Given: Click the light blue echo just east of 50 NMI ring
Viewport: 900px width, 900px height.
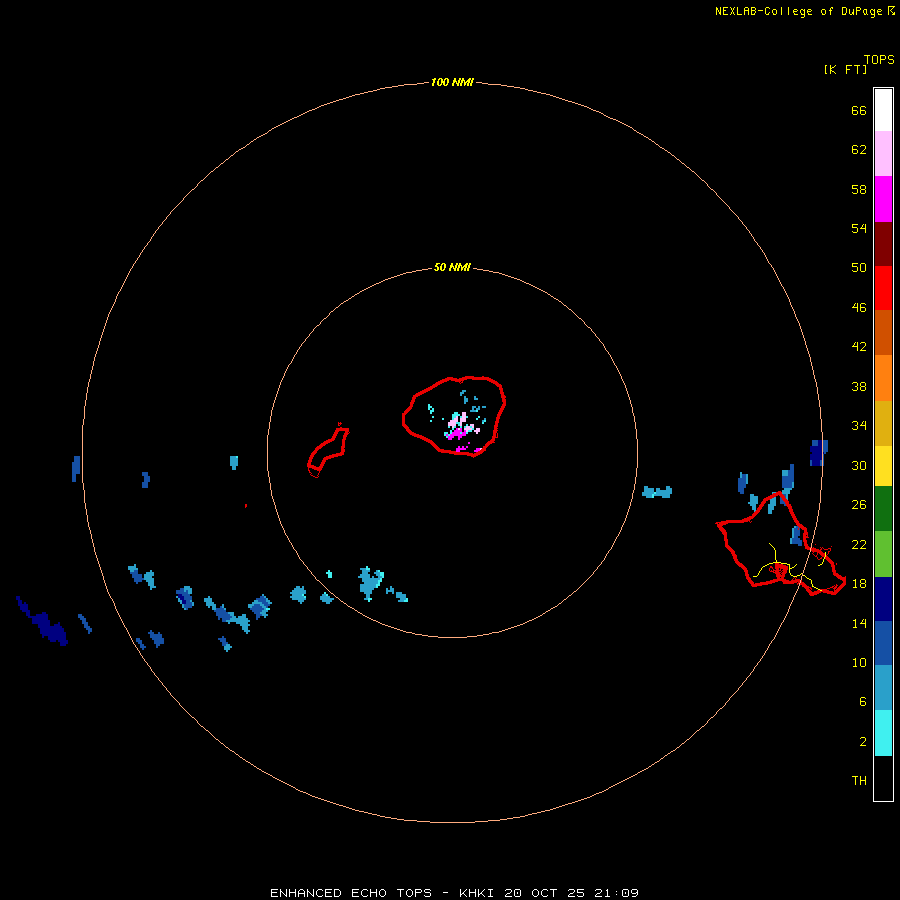Looking at the screenshot, I should (x=657, y=492).
